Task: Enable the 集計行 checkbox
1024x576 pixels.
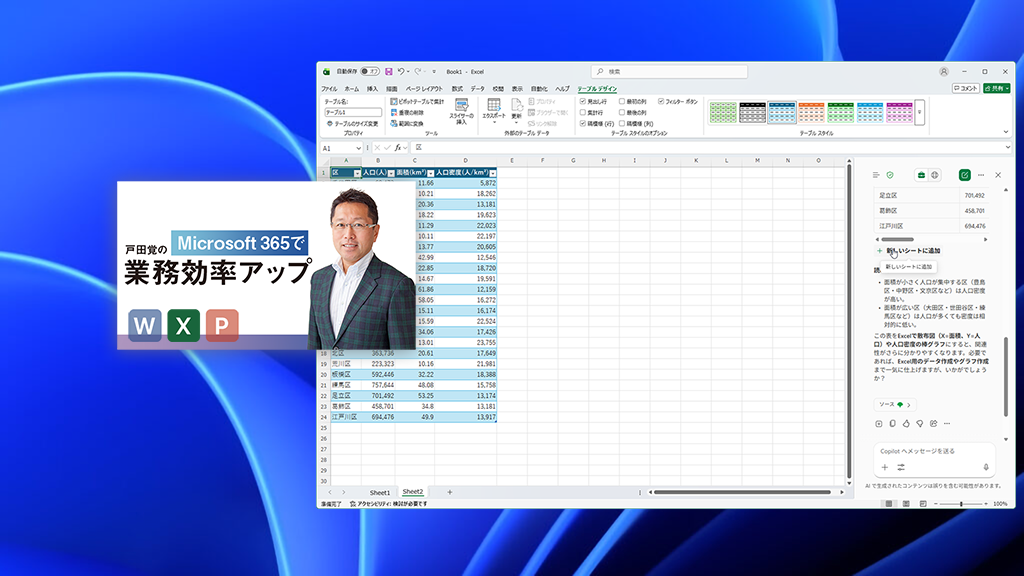Action: point(584,111)
